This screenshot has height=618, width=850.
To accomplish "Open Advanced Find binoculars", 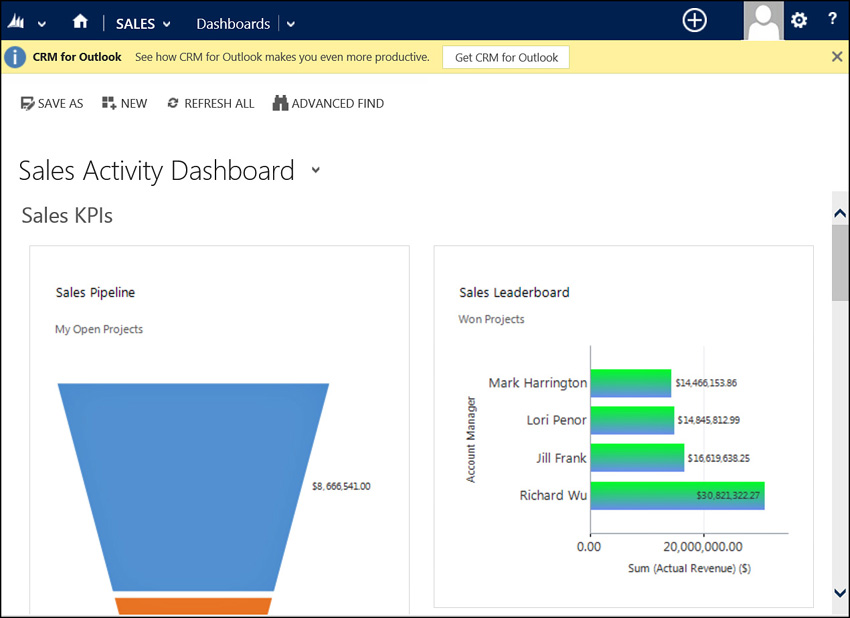I will 328,103.
